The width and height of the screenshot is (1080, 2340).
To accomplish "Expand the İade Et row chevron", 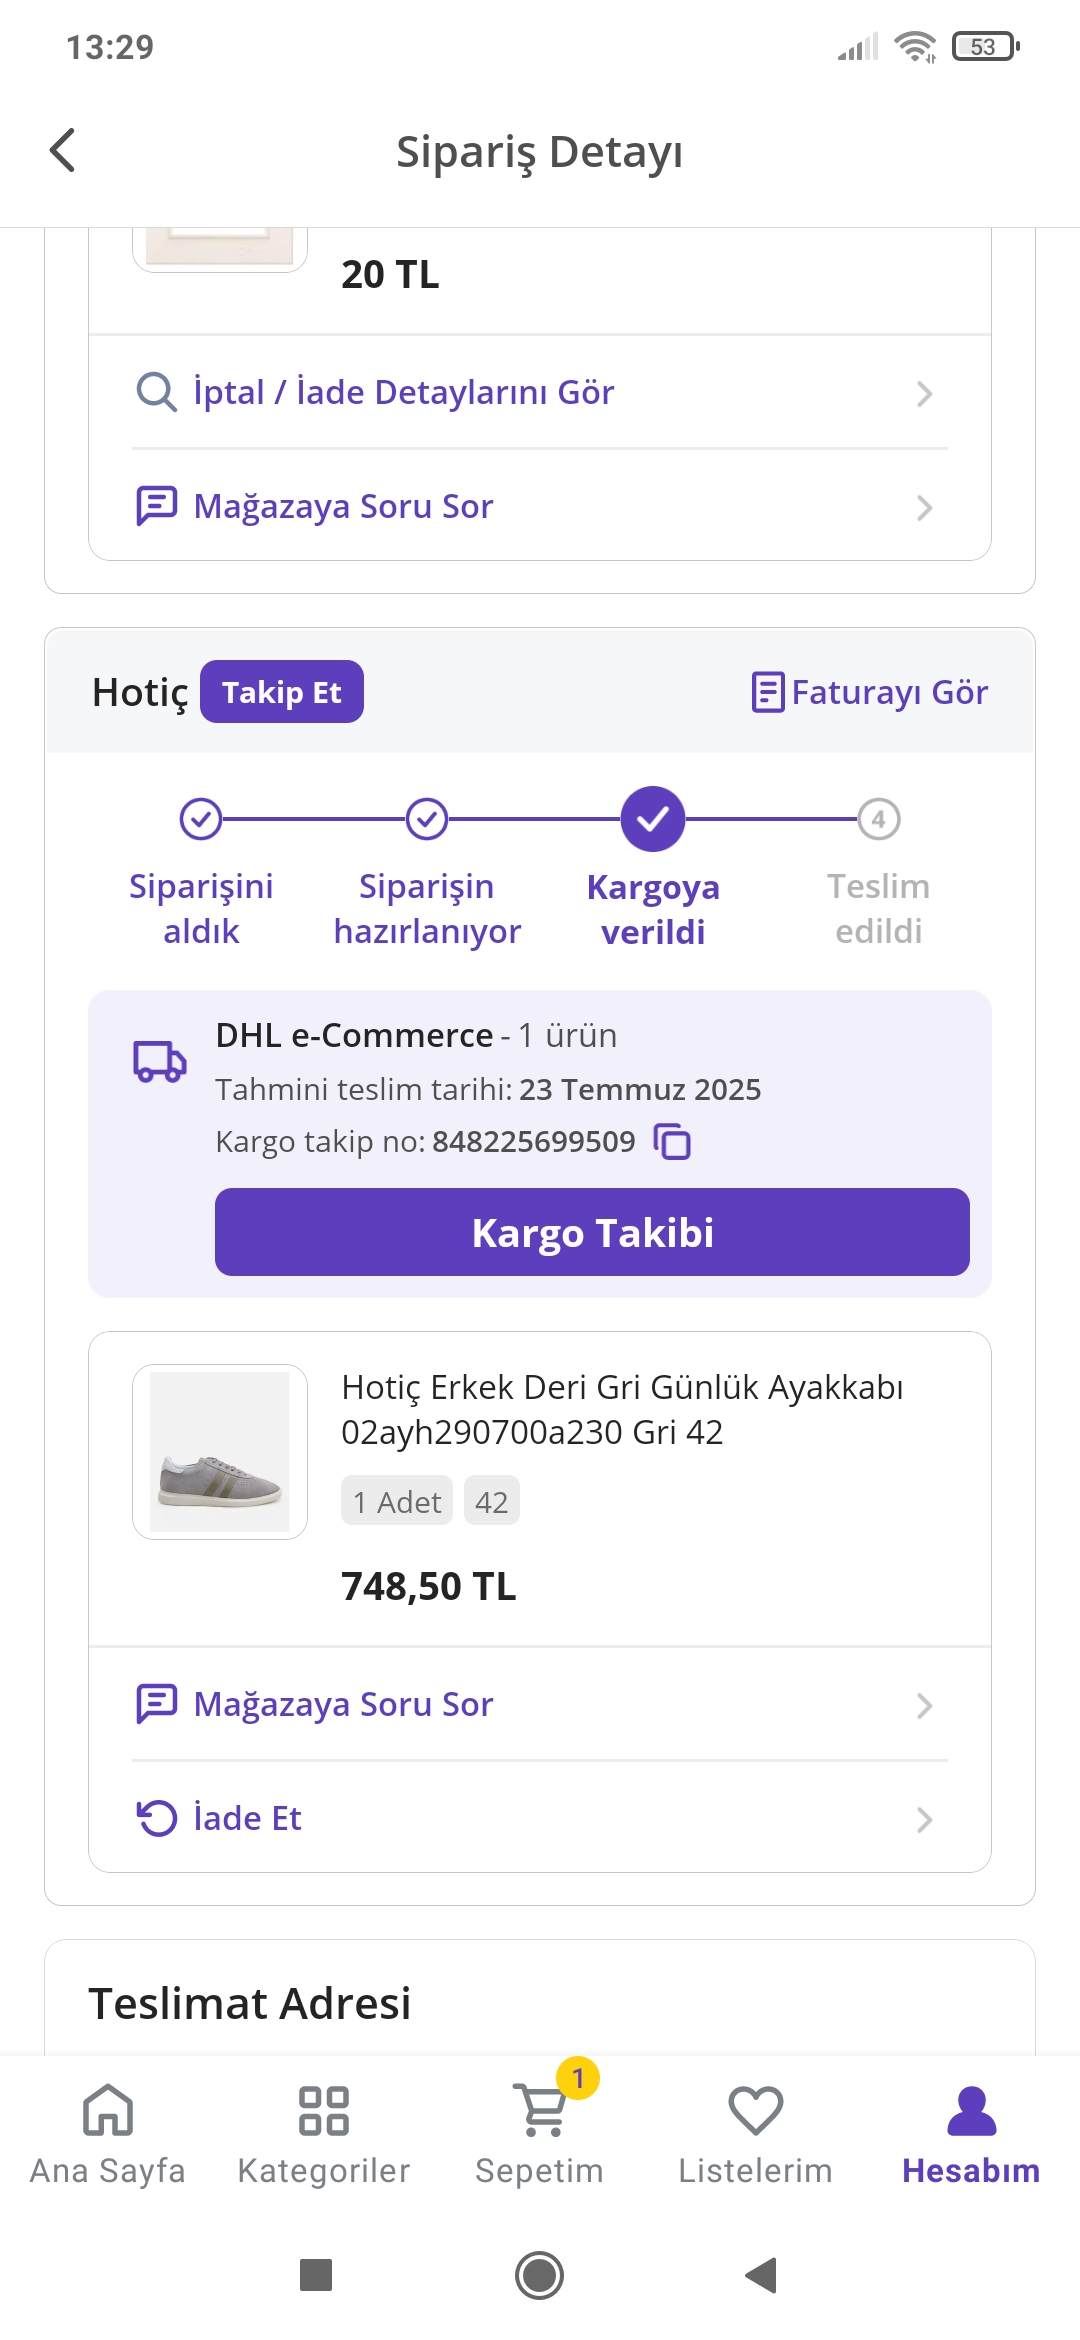I will click(924, 1820).
